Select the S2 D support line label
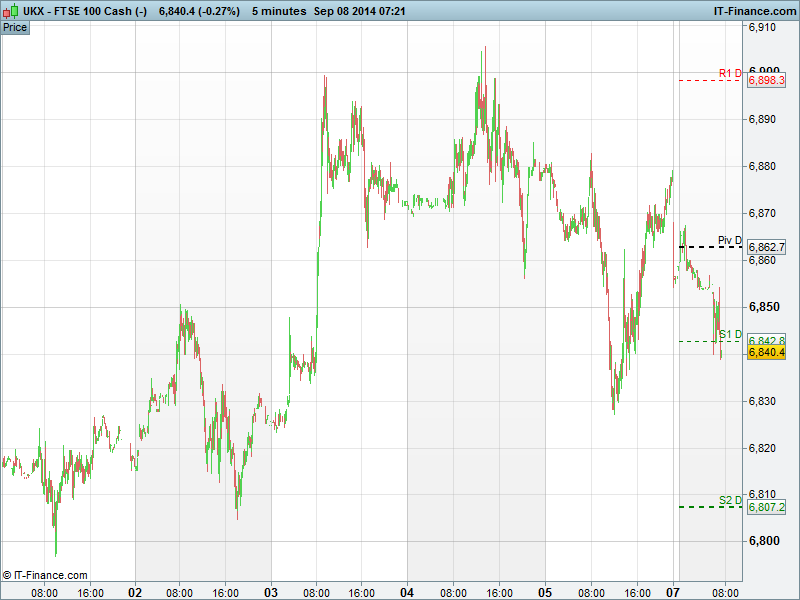 (730, 500)
